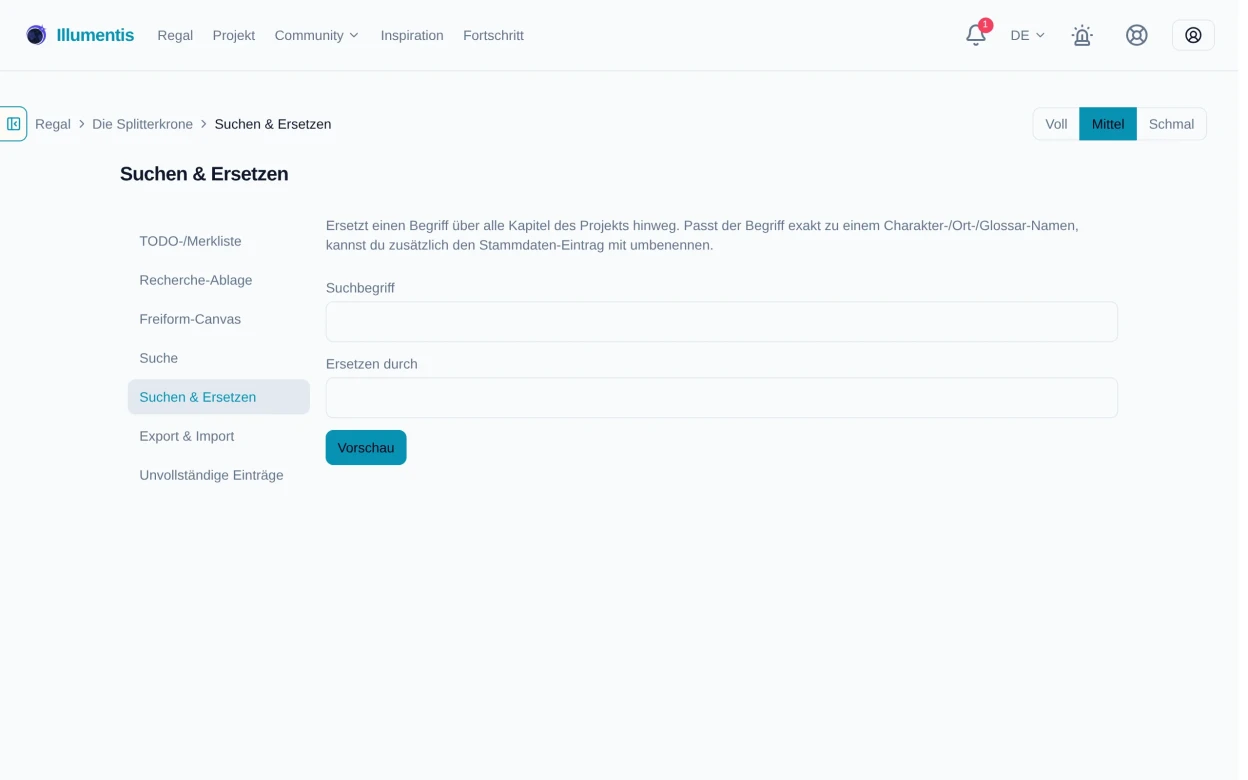Open Unvollständige Einträge in the sidebar
The image size is (1248, 780).
219,475
